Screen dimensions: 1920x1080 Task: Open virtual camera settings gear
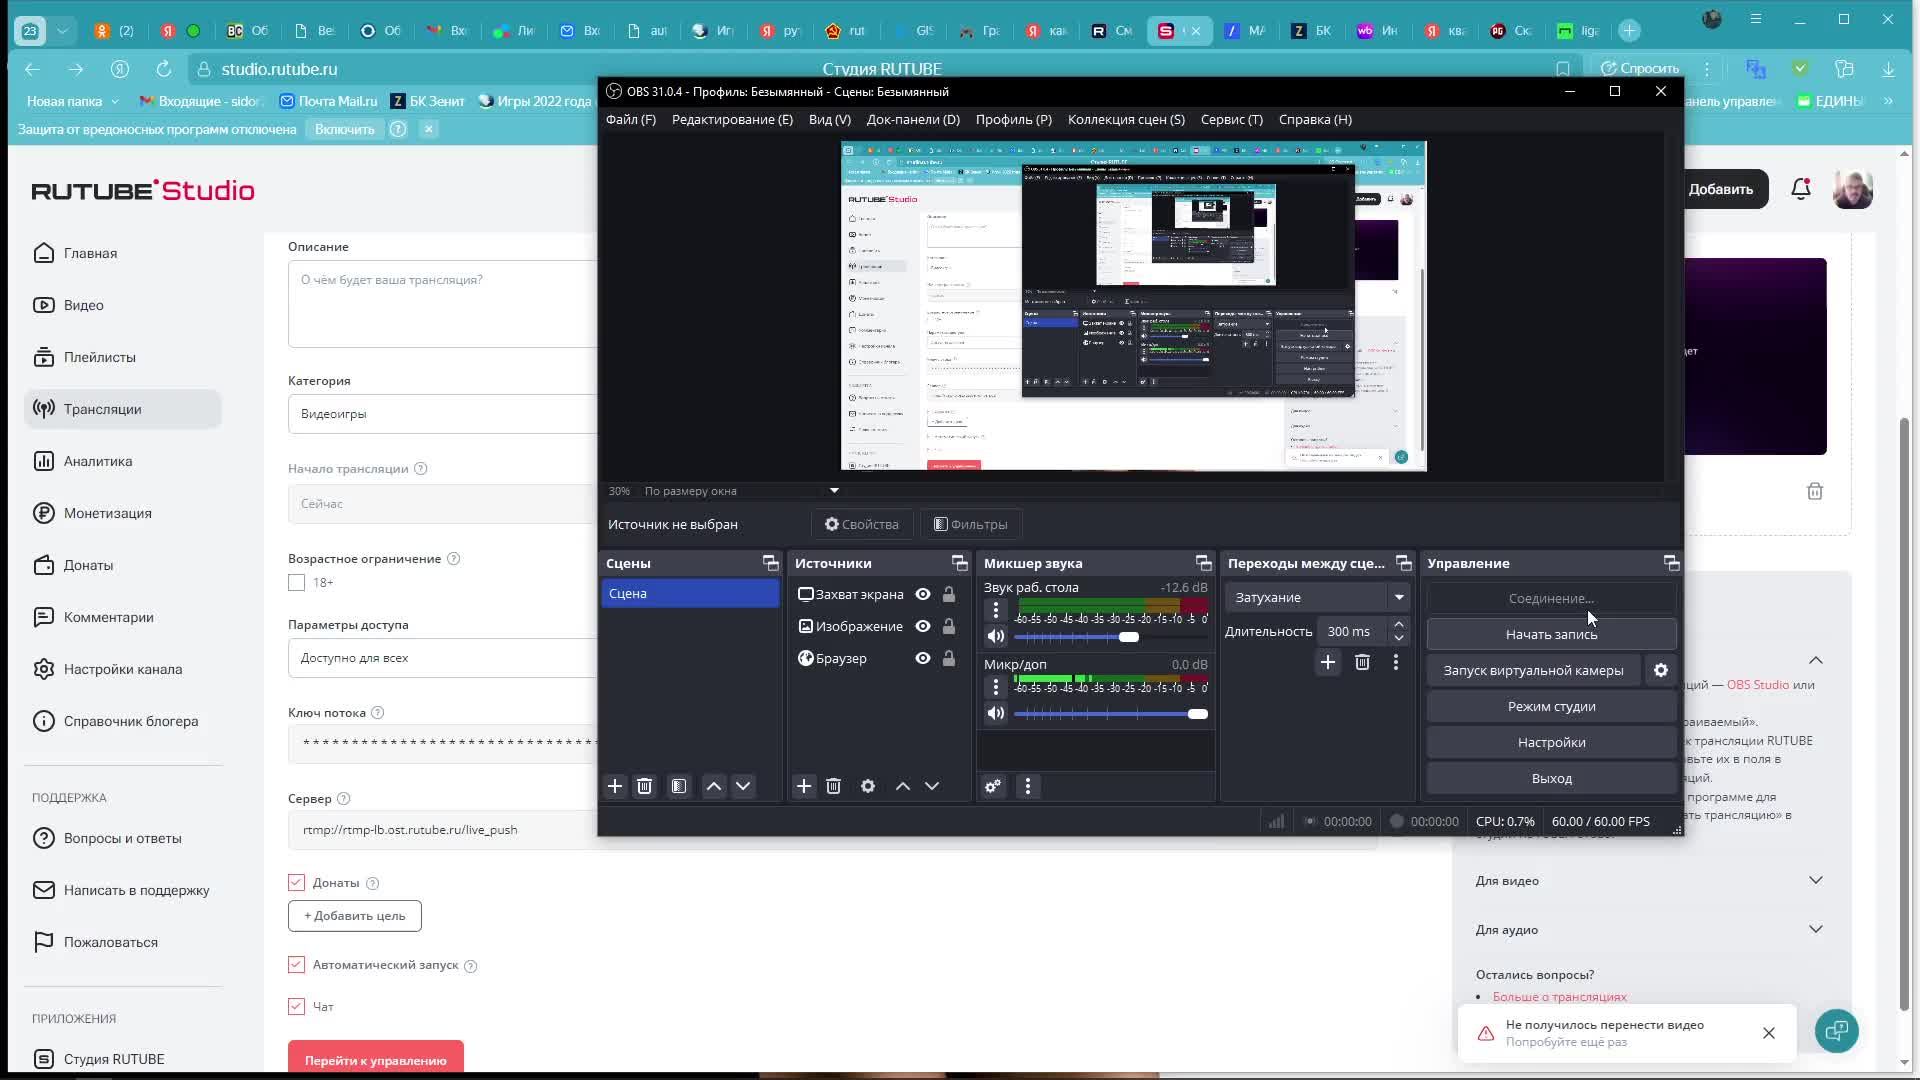click(1661, 671)
